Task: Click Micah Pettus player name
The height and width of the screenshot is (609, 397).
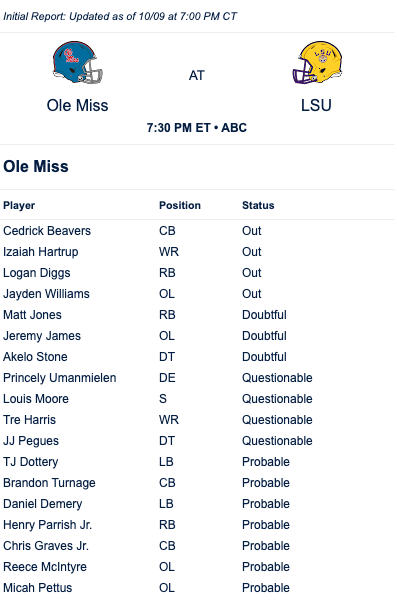Action: tap(38, 588)
